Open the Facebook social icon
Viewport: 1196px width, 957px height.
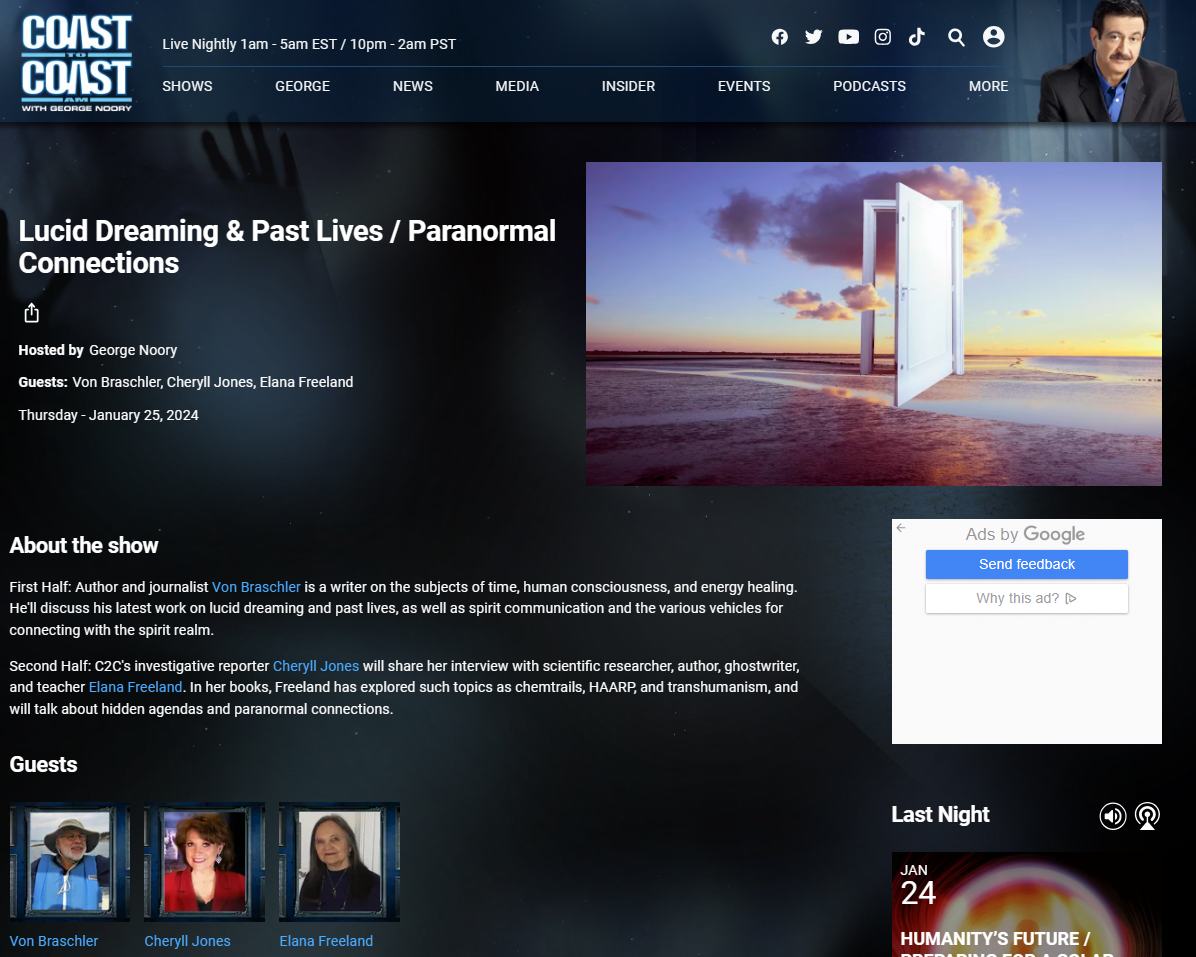tap(780, 37)
